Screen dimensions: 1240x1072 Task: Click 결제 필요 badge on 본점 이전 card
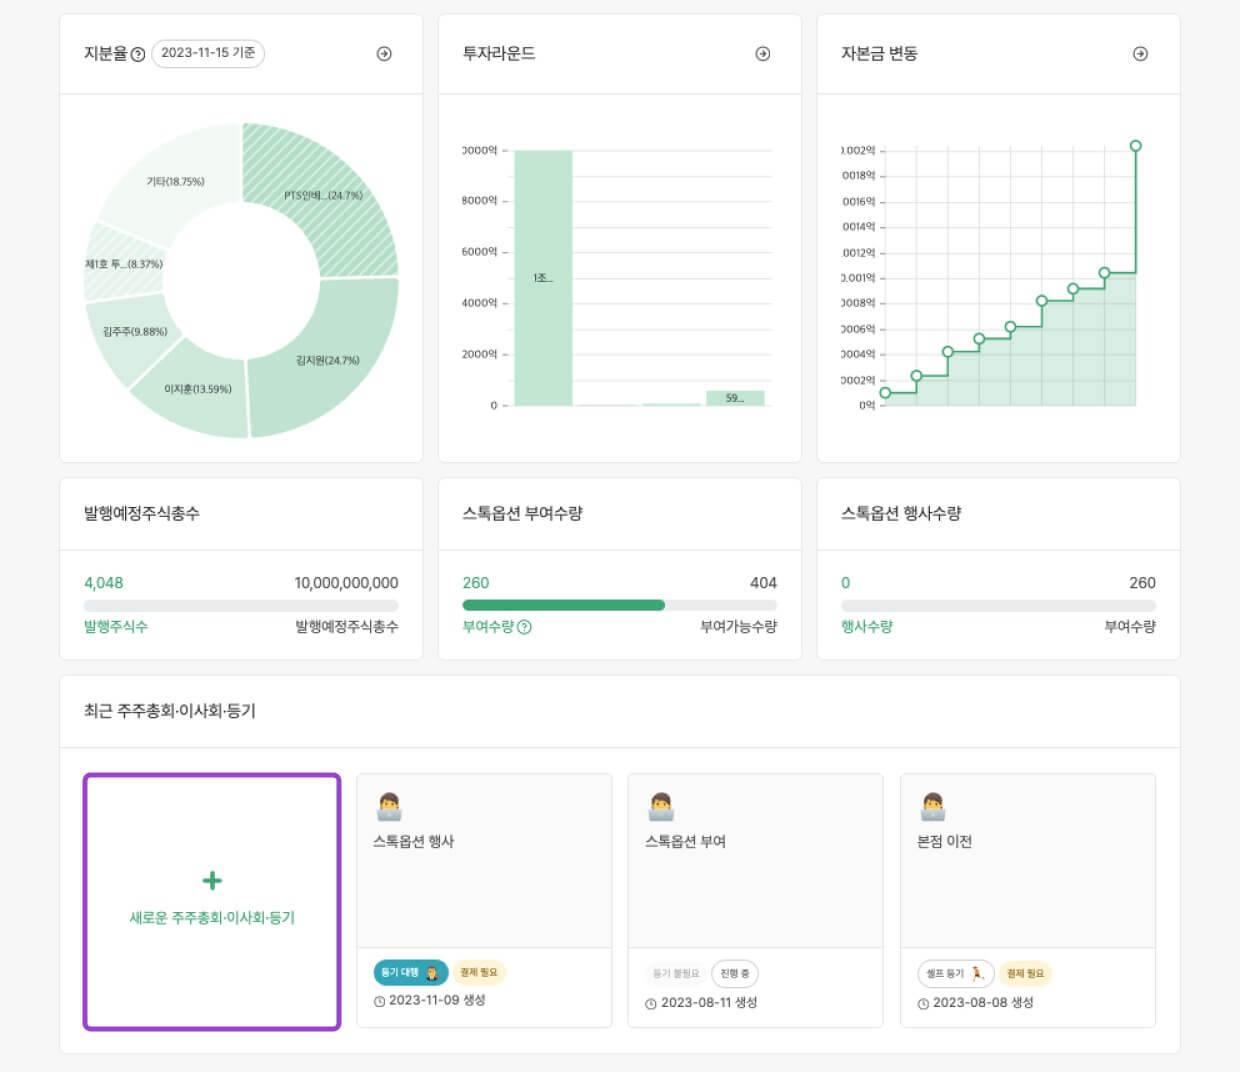(1025, 973)
